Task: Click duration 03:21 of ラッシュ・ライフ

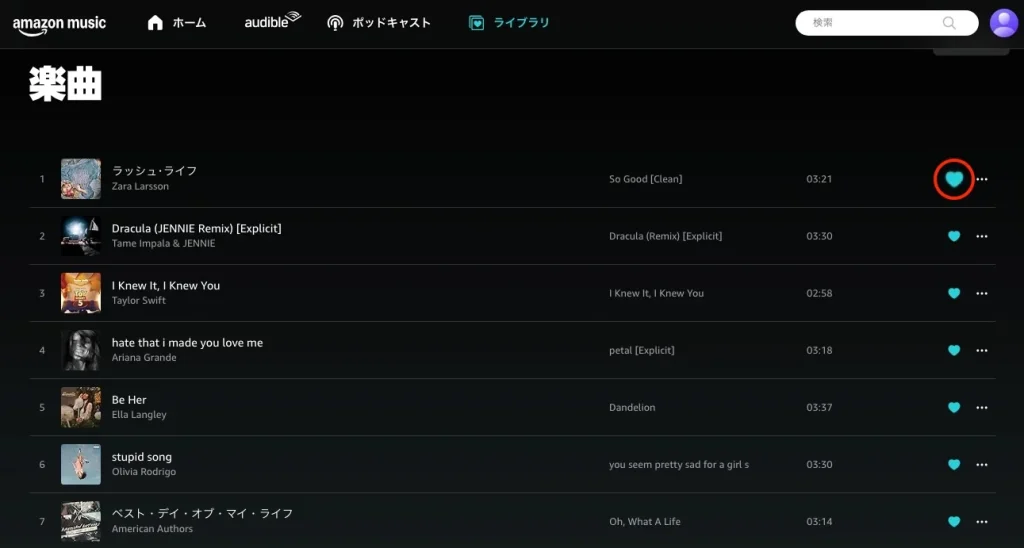Action: click(819, 179)
